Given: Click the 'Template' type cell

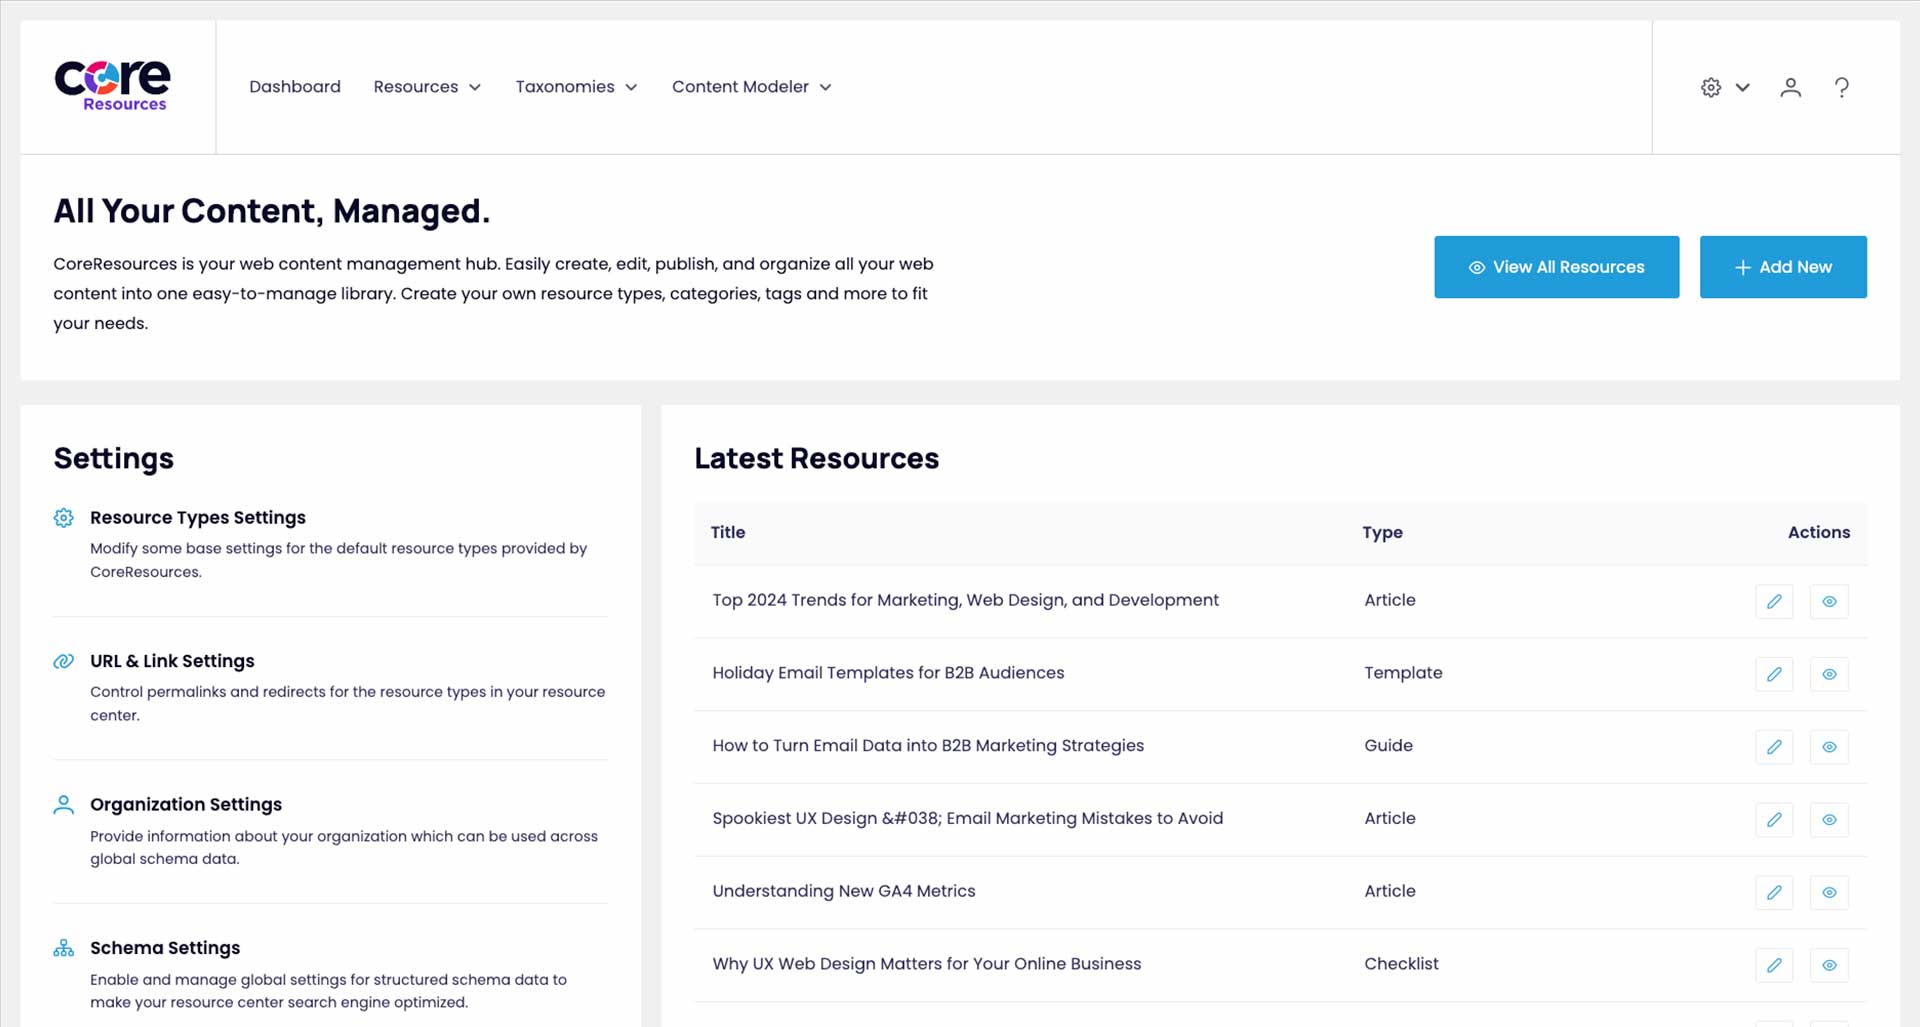Looking at the screenshot, I should point(1403,673).
